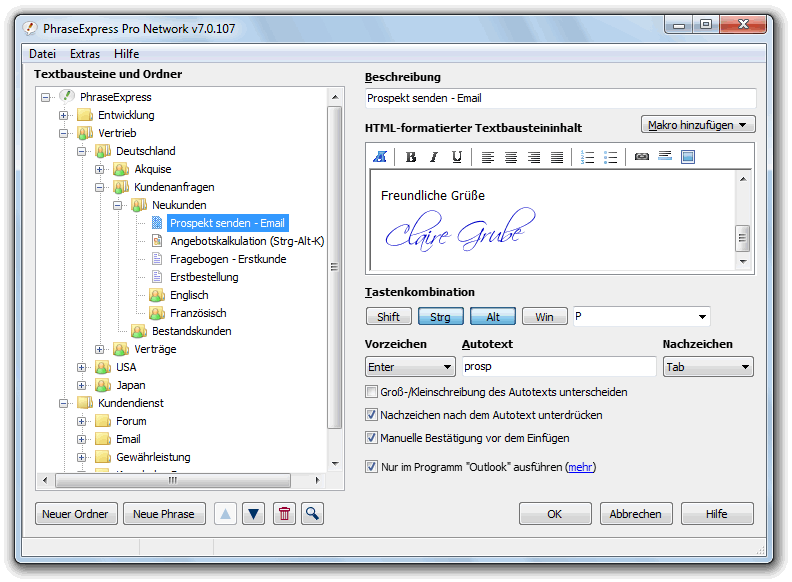The height and width of the screenshot is (582, 792).
Task: Click the Neuer Ordner button
Action: pos(76,514)
